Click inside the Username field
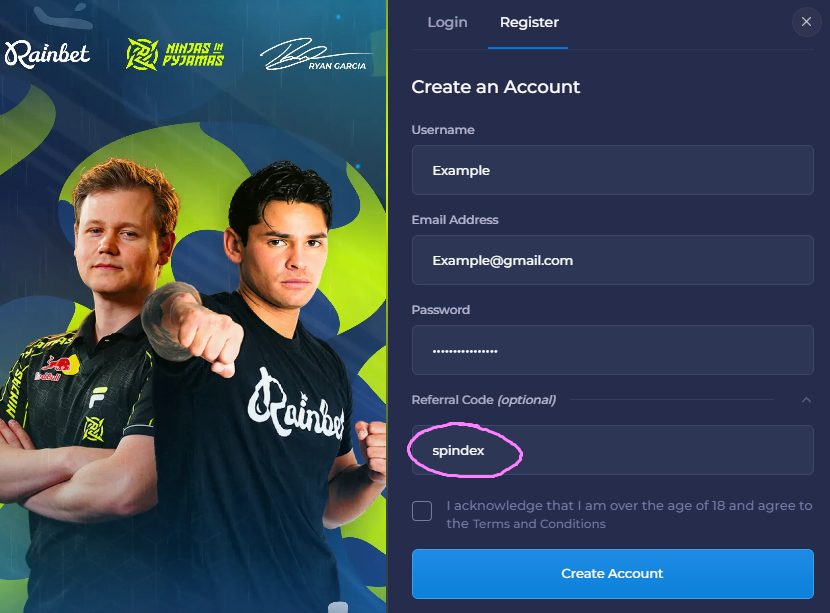The height and width of the screenshot is (613, 830). click(612, 170)
